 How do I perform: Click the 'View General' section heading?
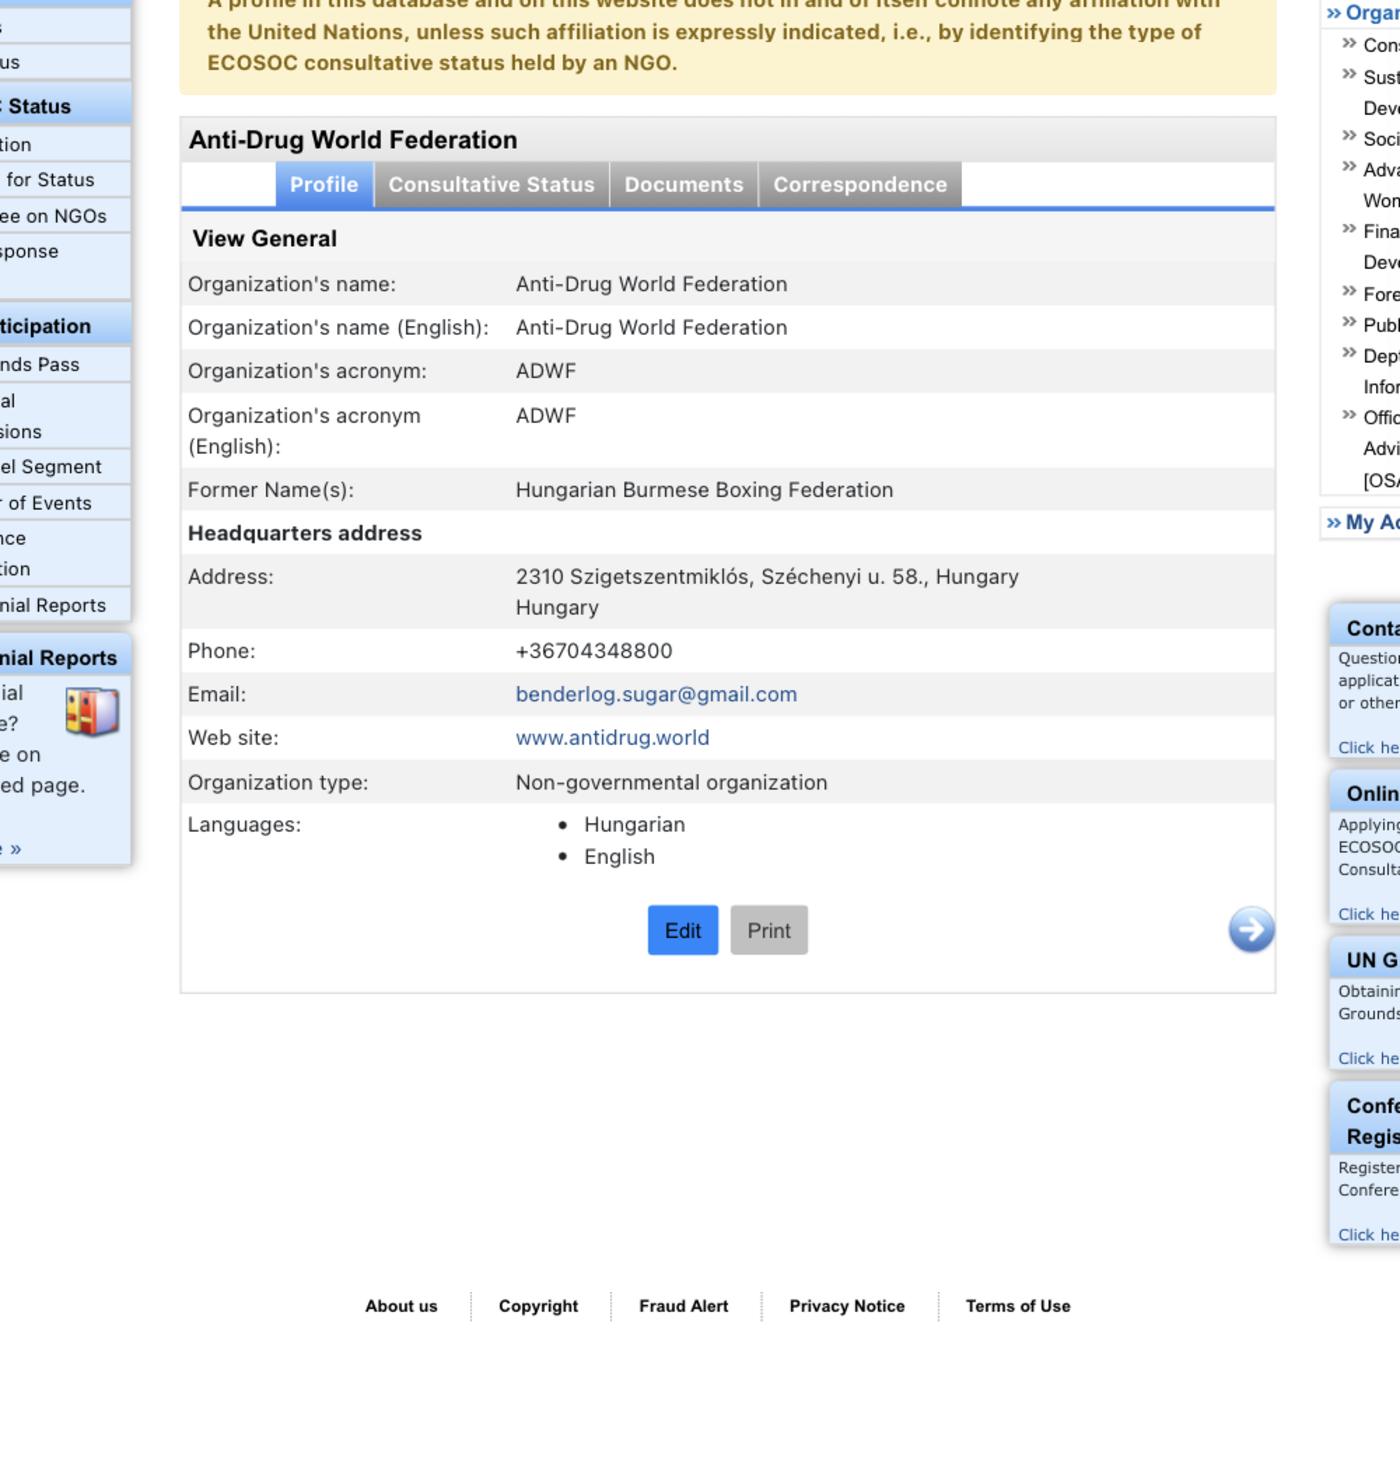click(264, 239)
